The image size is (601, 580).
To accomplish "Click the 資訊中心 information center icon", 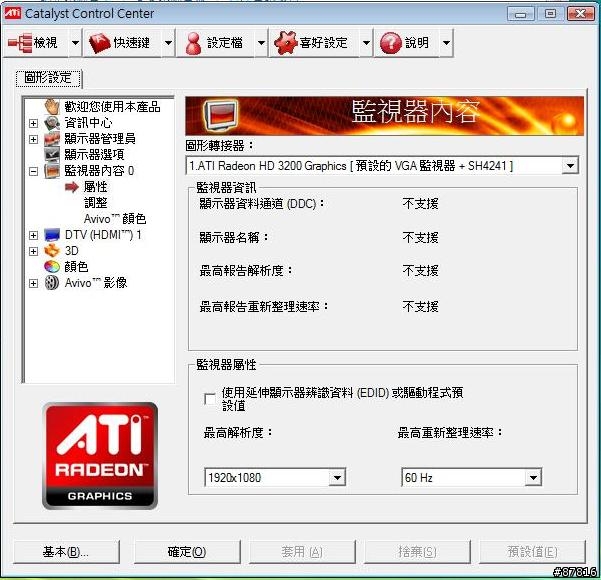I will pyautogui.click(x=52, y=123).
